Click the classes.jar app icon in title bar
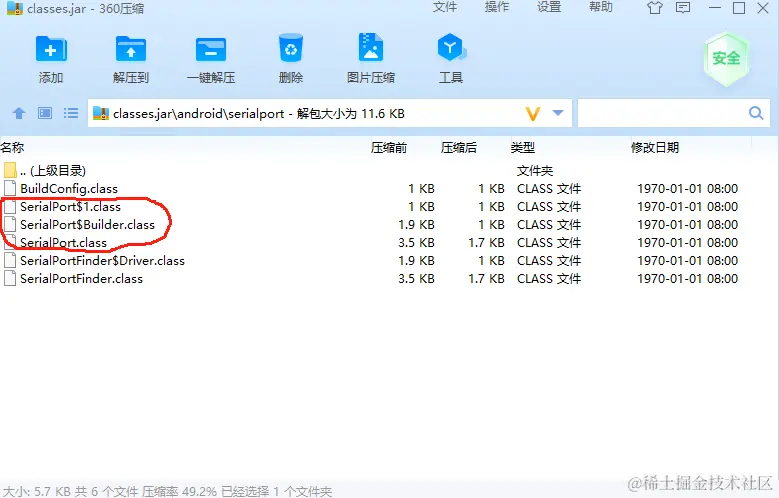 tap(15, 8)
